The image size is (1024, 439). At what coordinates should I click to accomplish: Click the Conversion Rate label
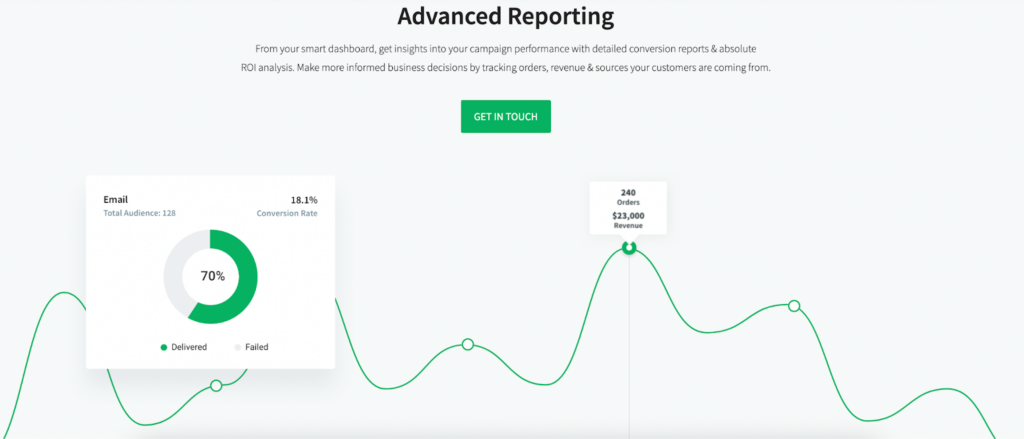coord(287,213)
